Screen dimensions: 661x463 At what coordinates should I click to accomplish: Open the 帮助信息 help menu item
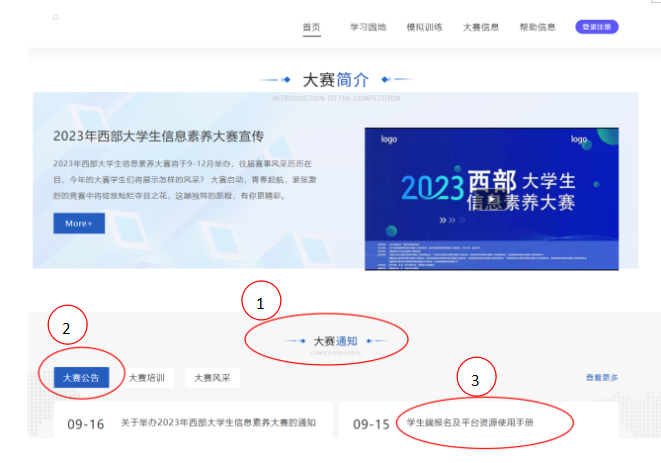(538, 27)
